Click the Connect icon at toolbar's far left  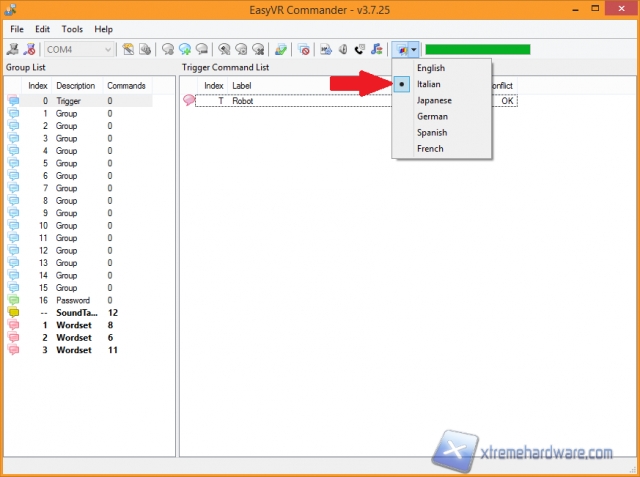point(13,49)
